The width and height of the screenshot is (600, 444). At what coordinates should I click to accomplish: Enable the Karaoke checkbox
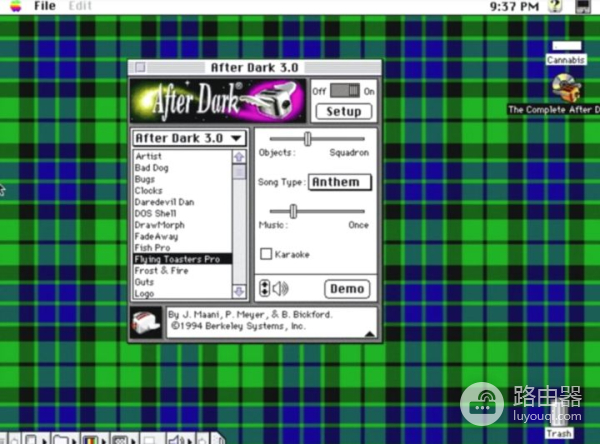pyautogui.click(x=266, y=254)
